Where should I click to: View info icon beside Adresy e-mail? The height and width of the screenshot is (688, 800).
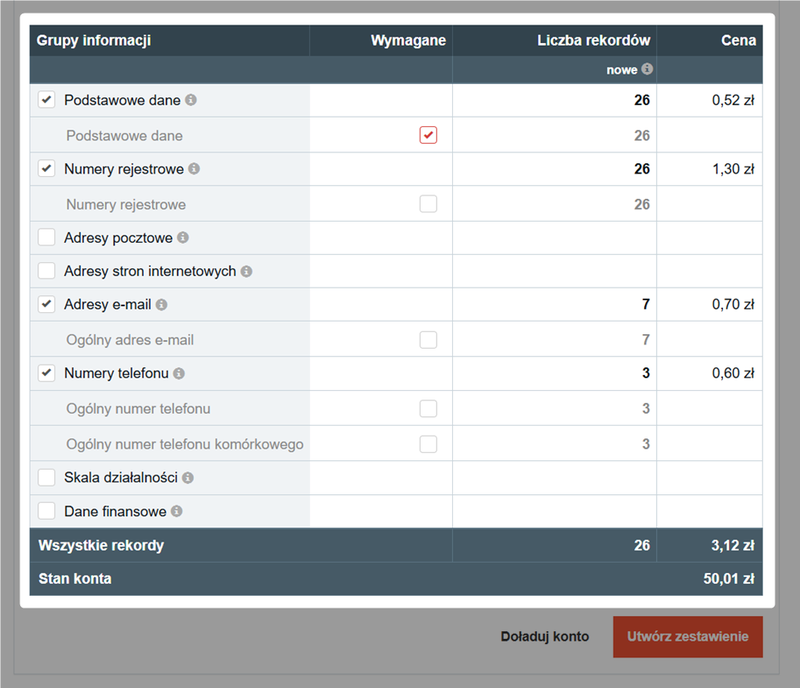point(162,304)
